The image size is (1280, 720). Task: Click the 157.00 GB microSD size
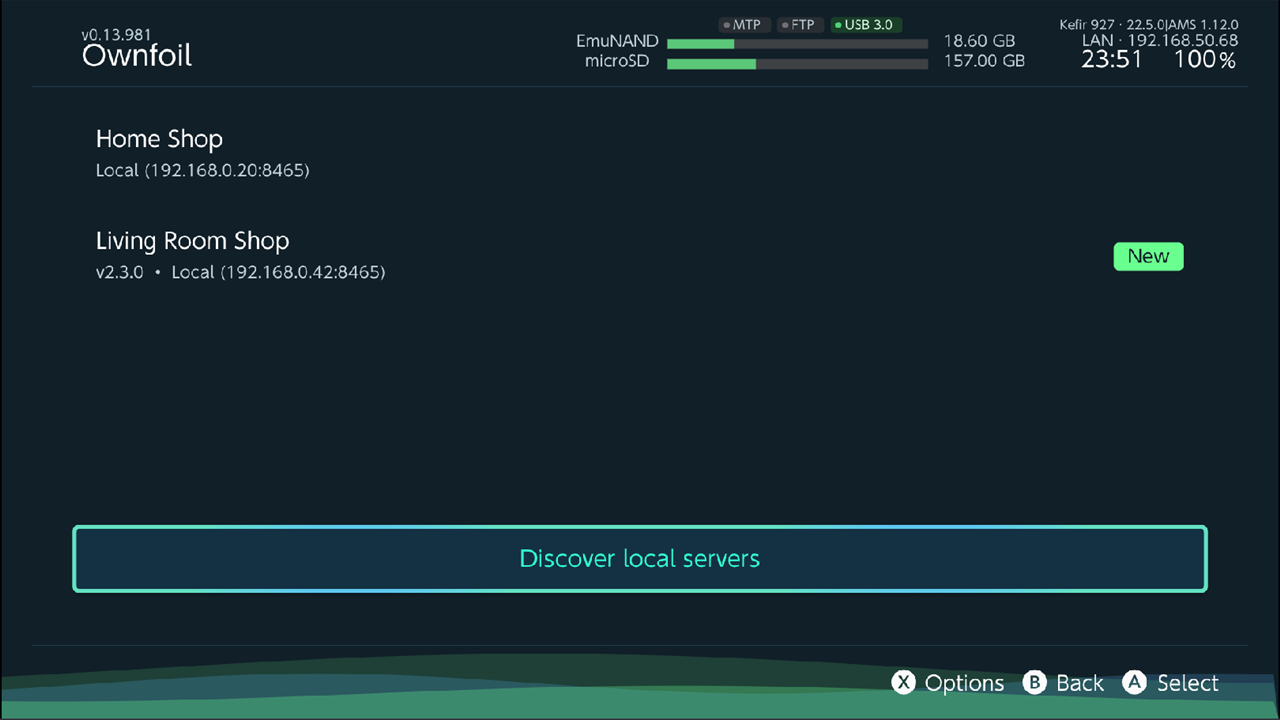tap(984, 61)
